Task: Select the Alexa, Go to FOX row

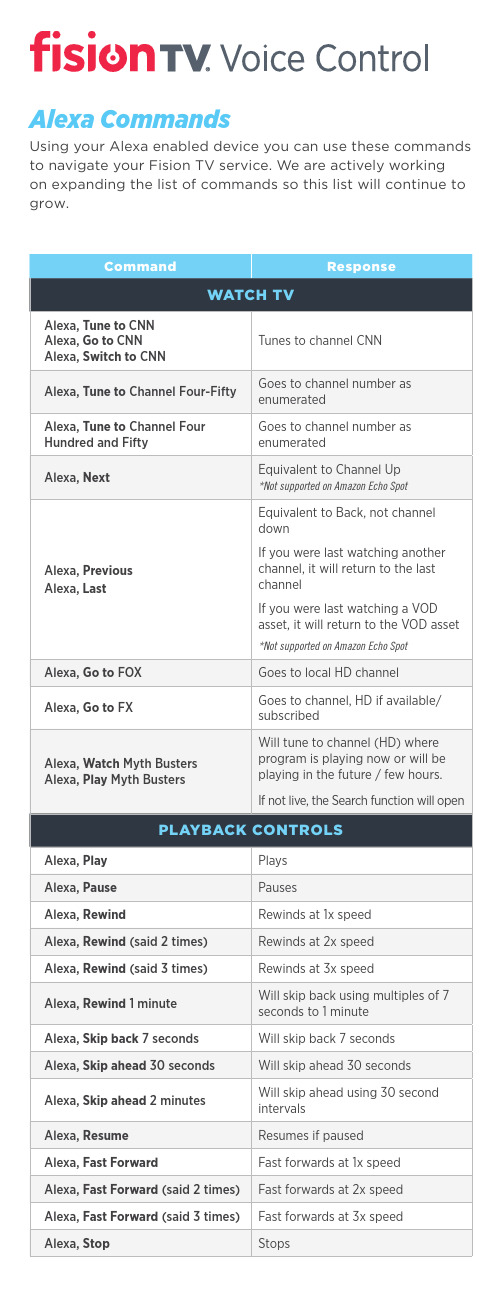Action: pyautogui.click(x=251, y=673)
